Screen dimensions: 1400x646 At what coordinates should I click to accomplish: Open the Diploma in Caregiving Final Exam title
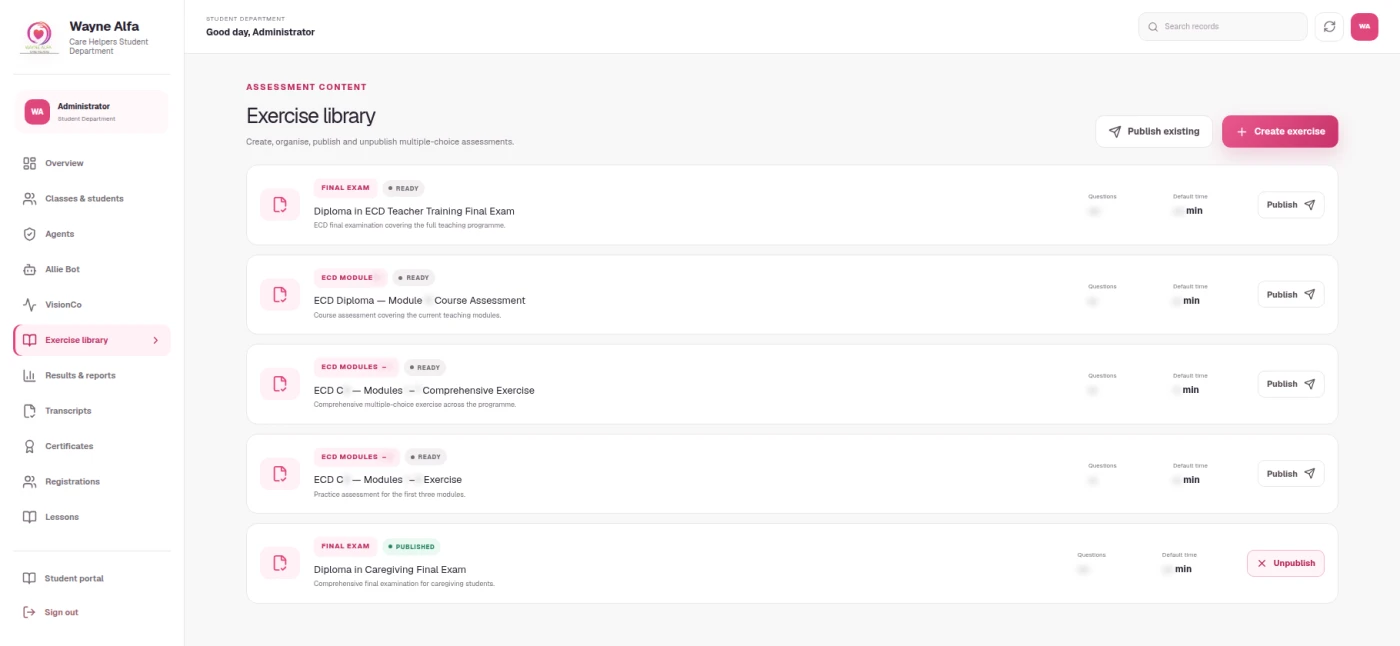click(x=390, y=570)
